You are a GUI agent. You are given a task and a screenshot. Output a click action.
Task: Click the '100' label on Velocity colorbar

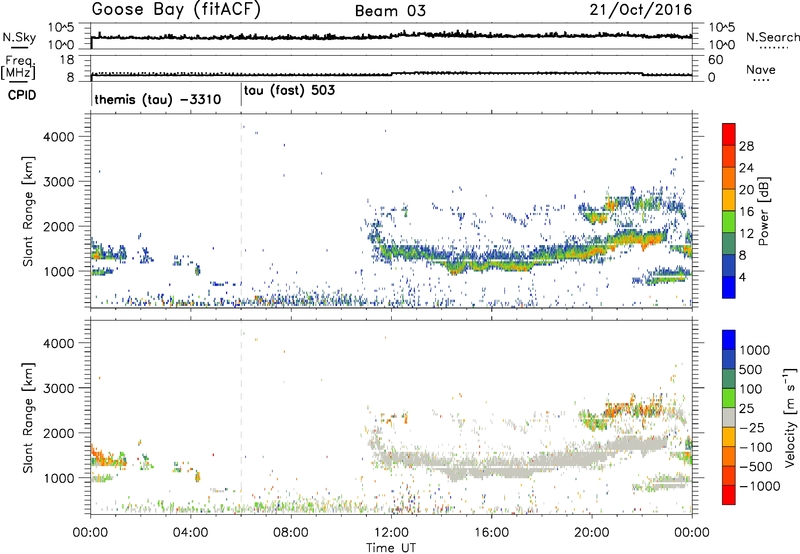click(751, 389)
